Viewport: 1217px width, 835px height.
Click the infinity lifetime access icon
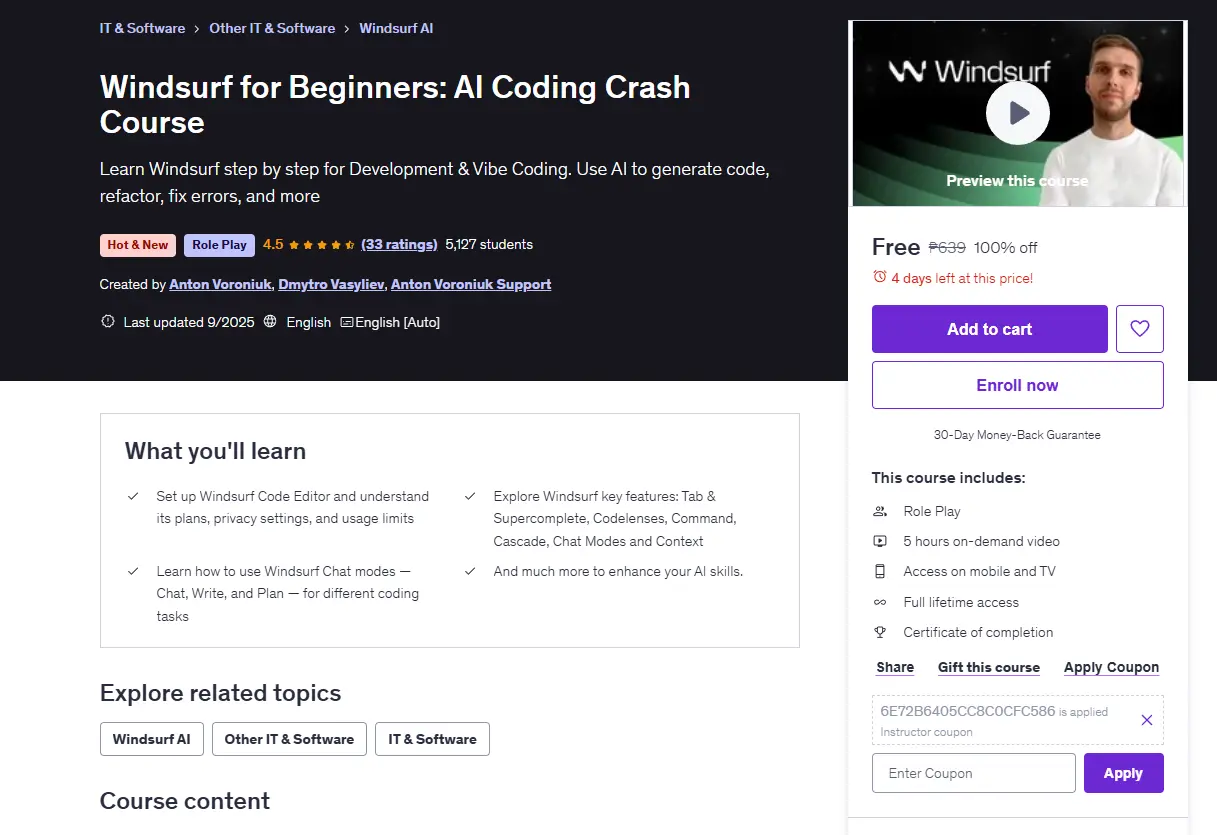pyautogui.click(x=880, y=602)
